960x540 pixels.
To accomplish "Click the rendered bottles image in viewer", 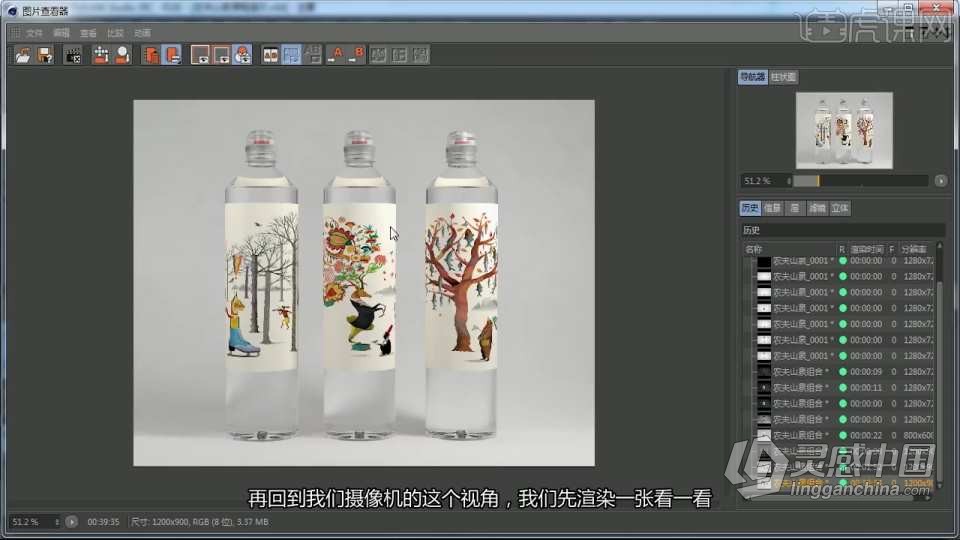I will point(364,283).
